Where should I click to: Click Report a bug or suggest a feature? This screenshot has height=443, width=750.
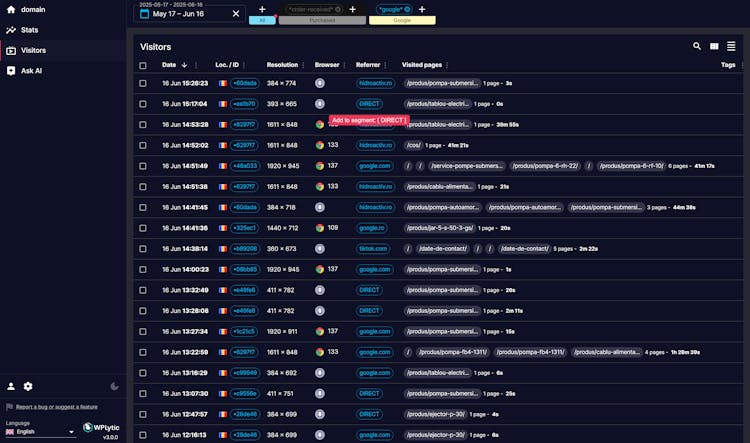point(56,407)
